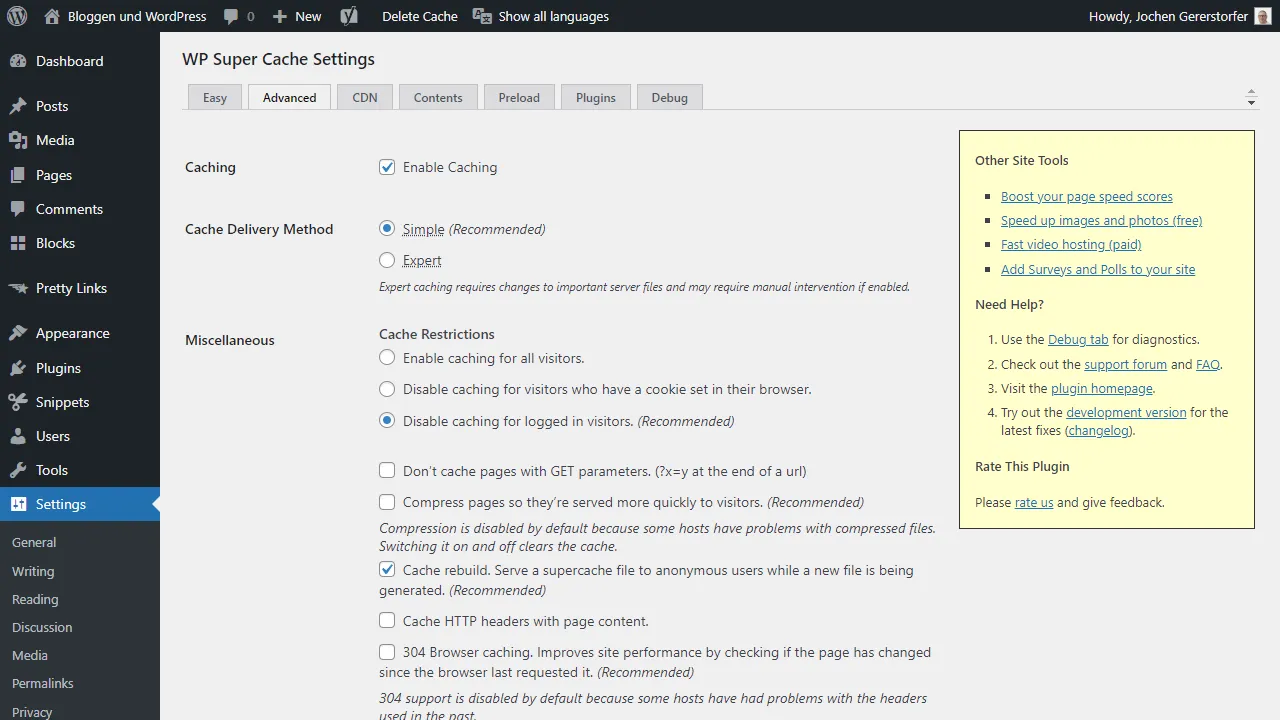Click the Settings sliders icon
Viewport: 1280px width, 720px height.
[x=18, y=504]
